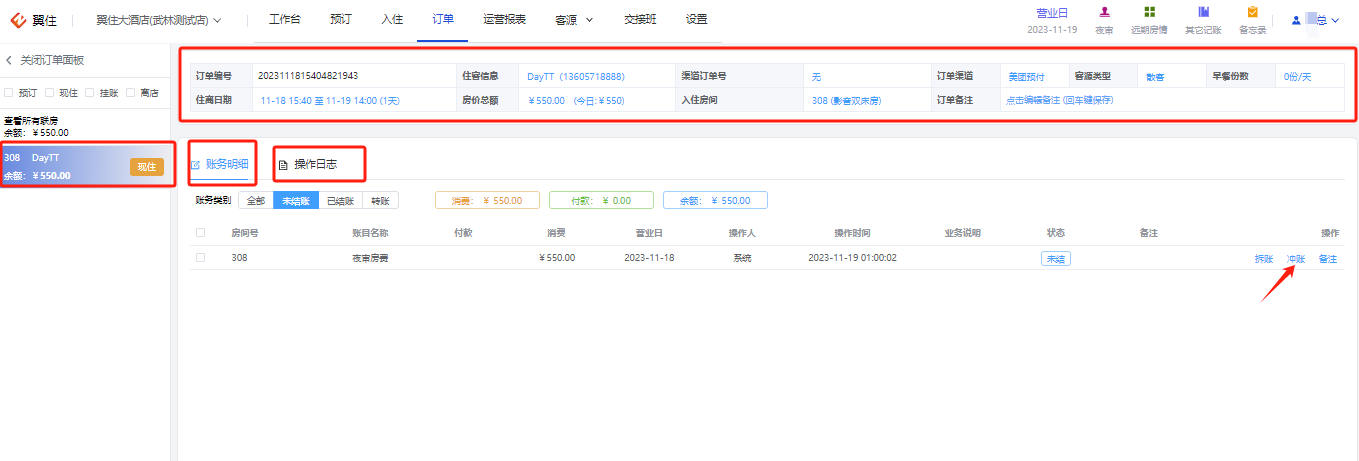Screen dimensions: 1359x461
Task: Click the operation time 2023-11-19 01:00:02
Action: pos(852,258)
